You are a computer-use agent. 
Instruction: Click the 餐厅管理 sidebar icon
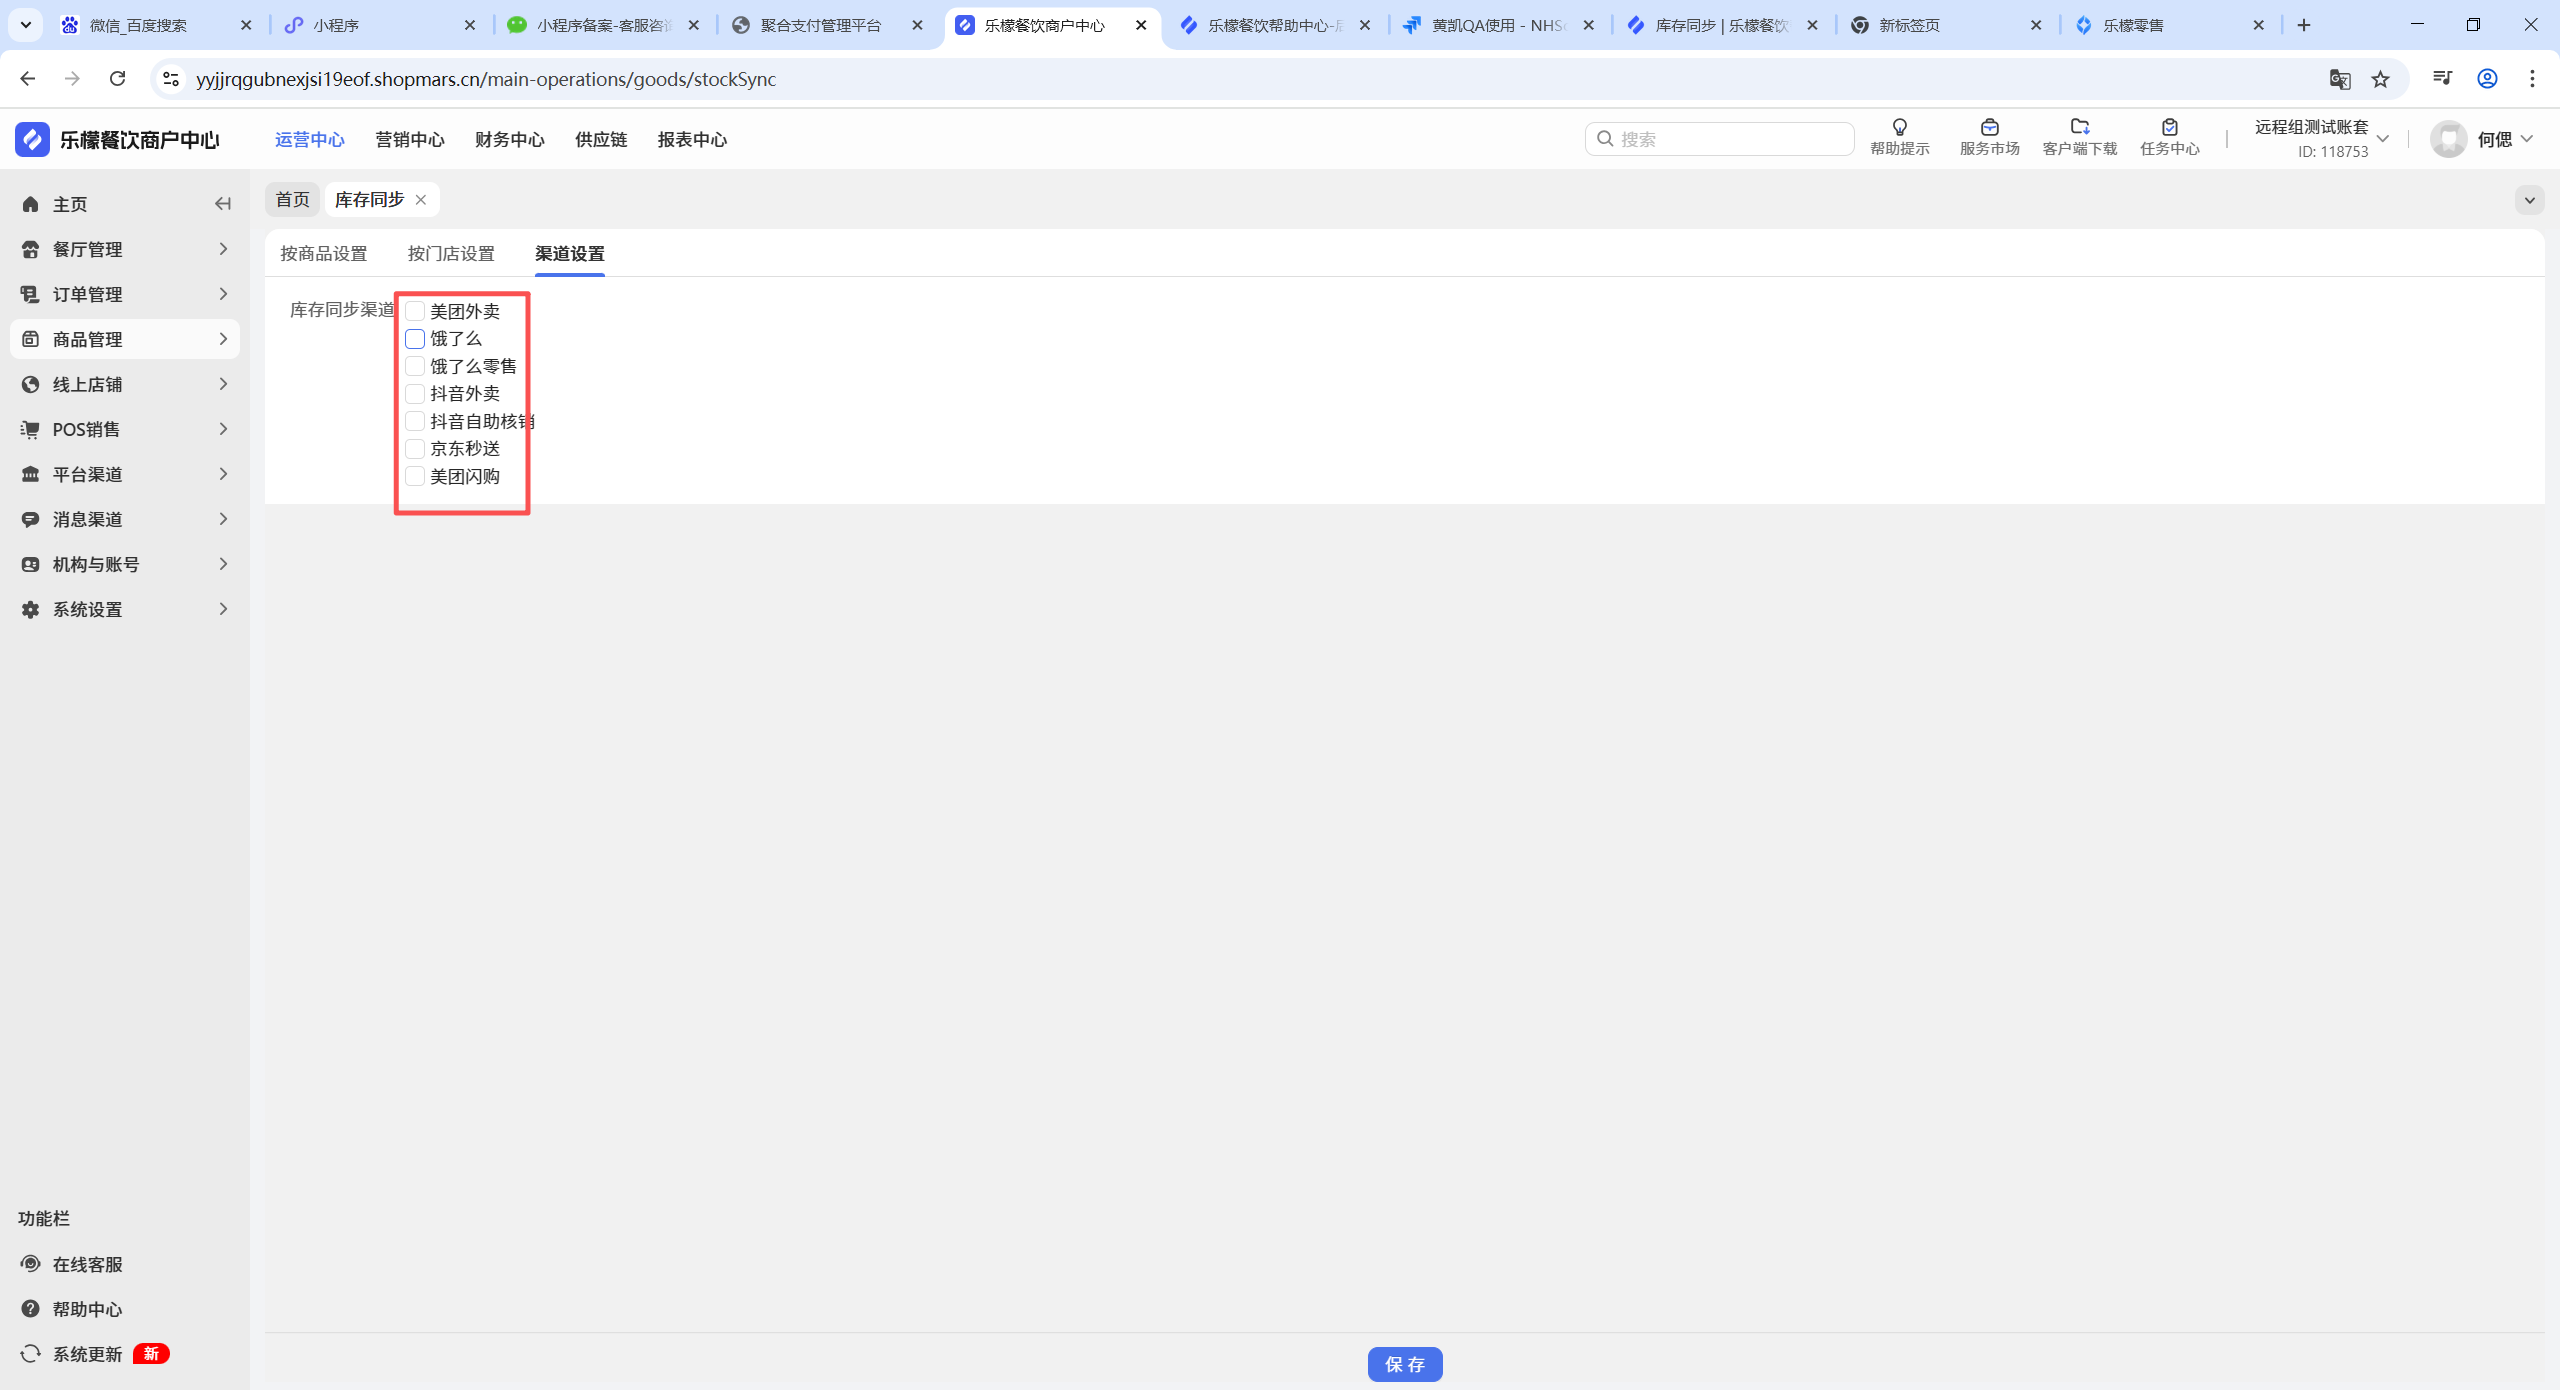point(31,249)
